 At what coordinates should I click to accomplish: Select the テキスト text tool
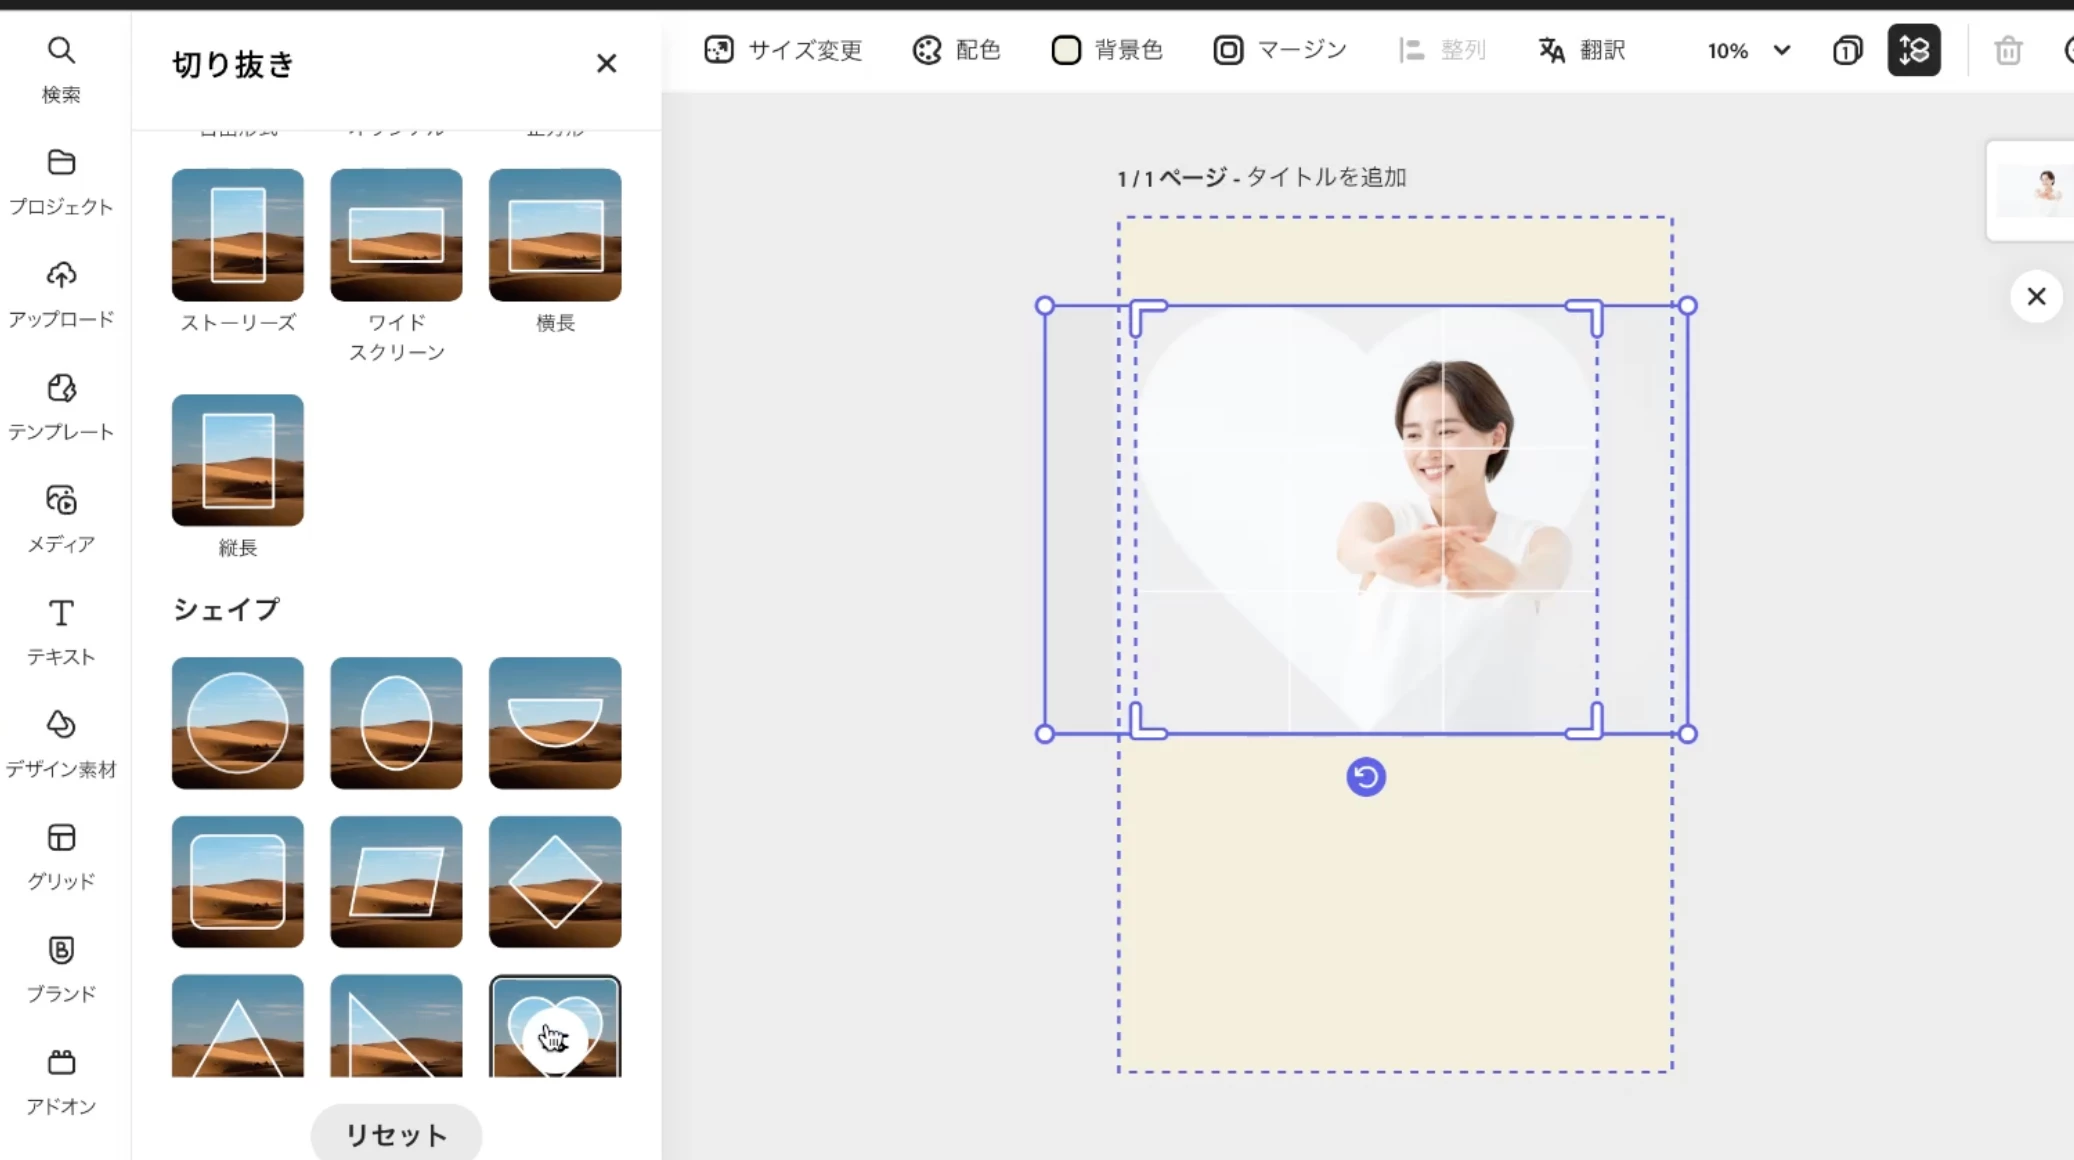(x=61, y=631)
